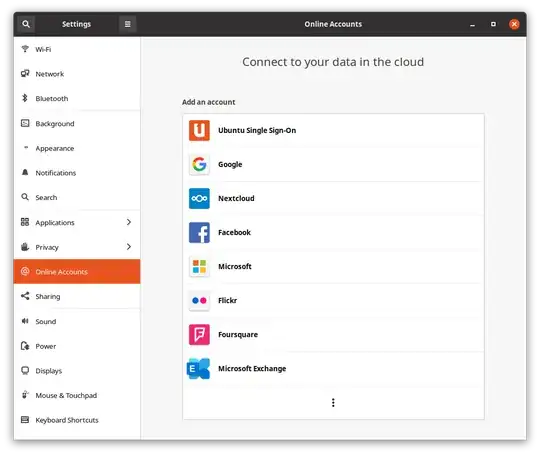Viewport: 540px width, 455px height.
Task: Click the Mouse & Touchpad icon
Action: coord(25,395)
